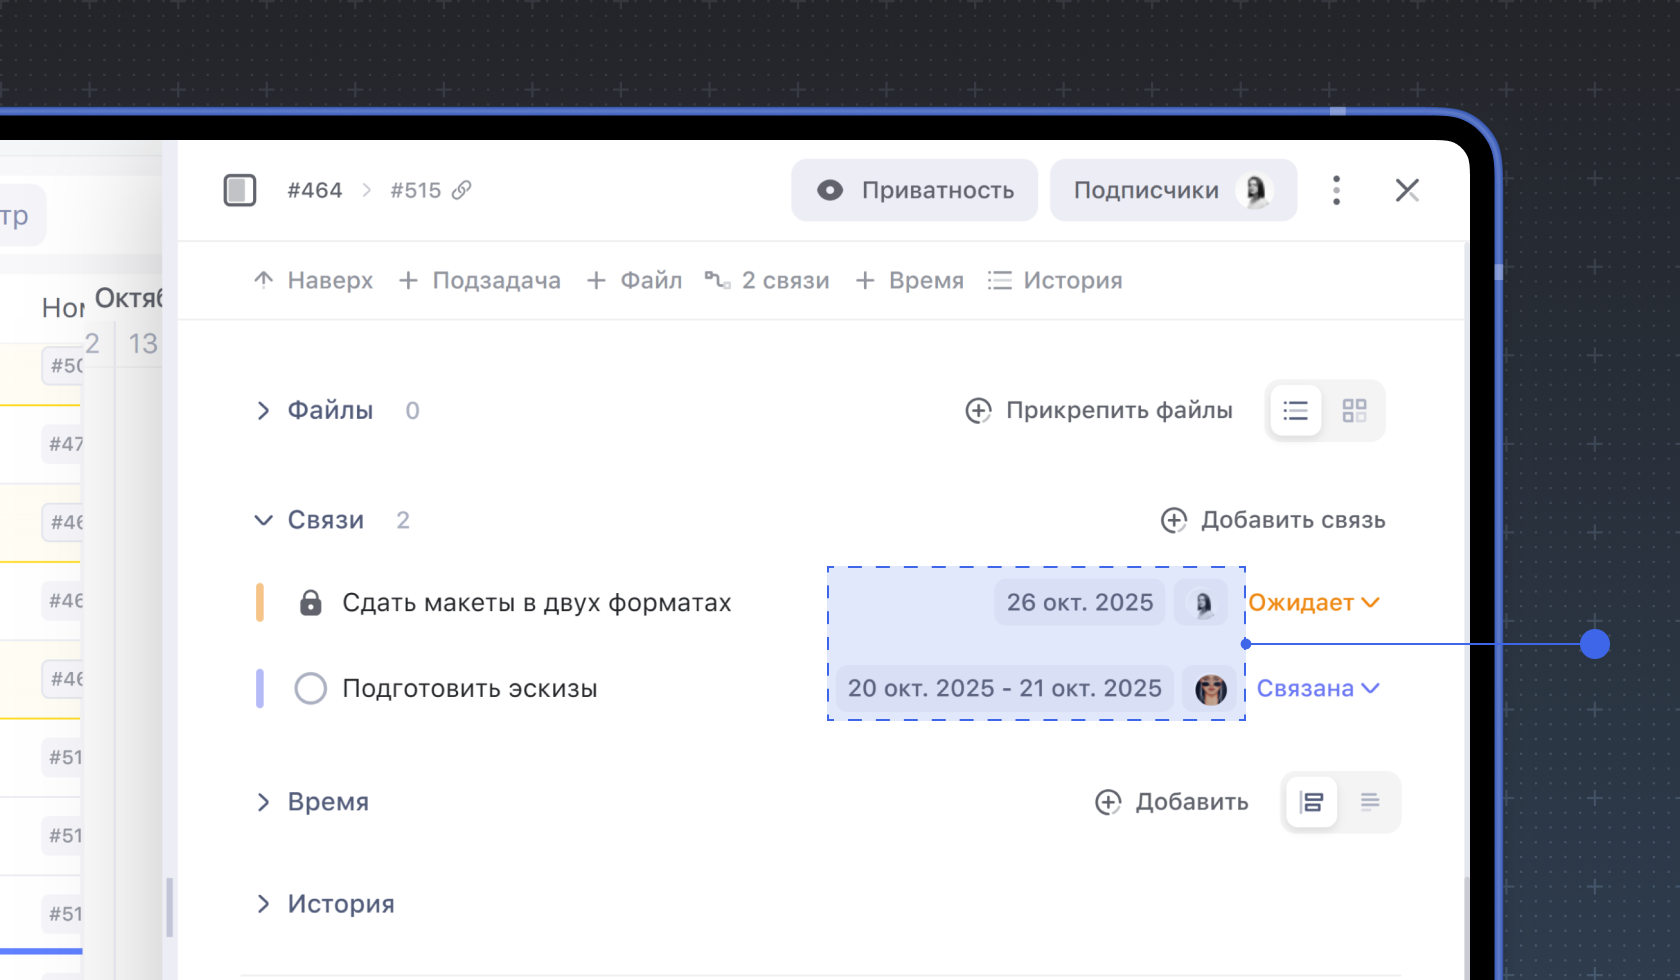This screenshot has height=980, width=1680.
Task: Open the three-dot more options menu
Action: pos(1336,190)
